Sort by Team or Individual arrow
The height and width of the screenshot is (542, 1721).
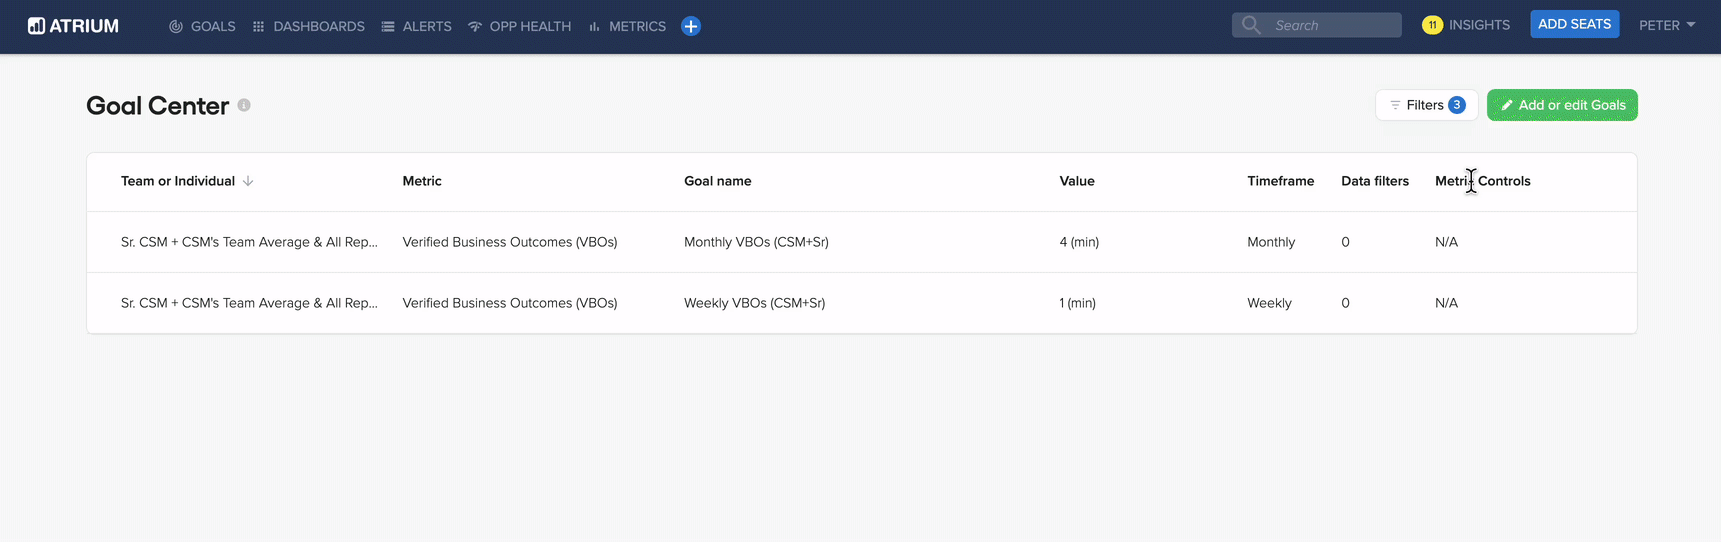coord(248,181)
